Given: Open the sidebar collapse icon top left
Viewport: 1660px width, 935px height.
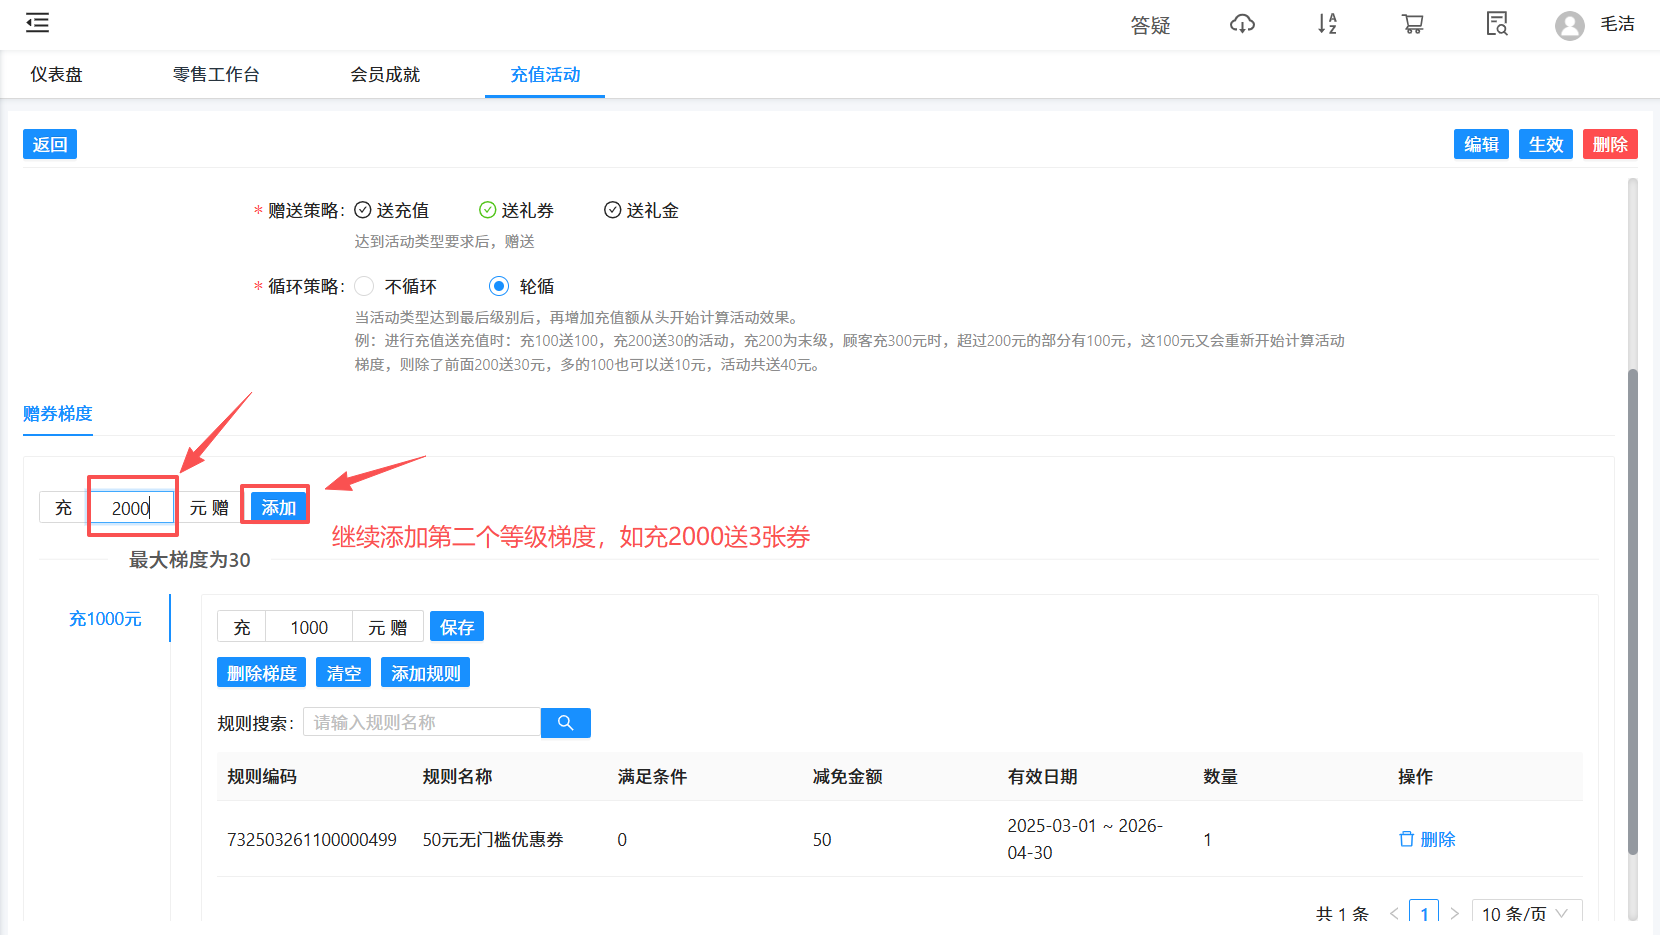Looking at the screenshot, I should 37,22.
